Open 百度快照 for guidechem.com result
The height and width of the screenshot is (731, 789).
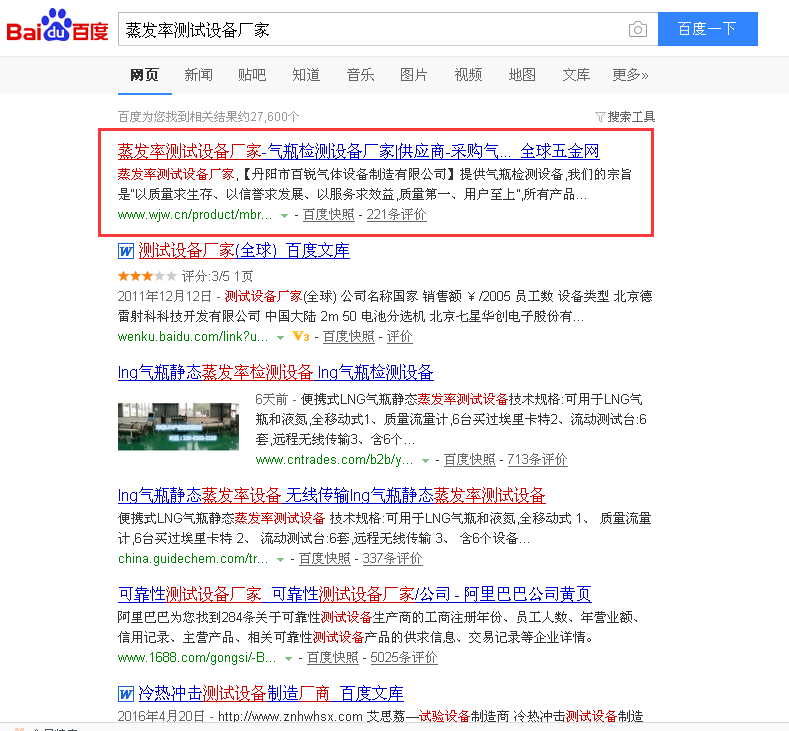pos(325,558)
